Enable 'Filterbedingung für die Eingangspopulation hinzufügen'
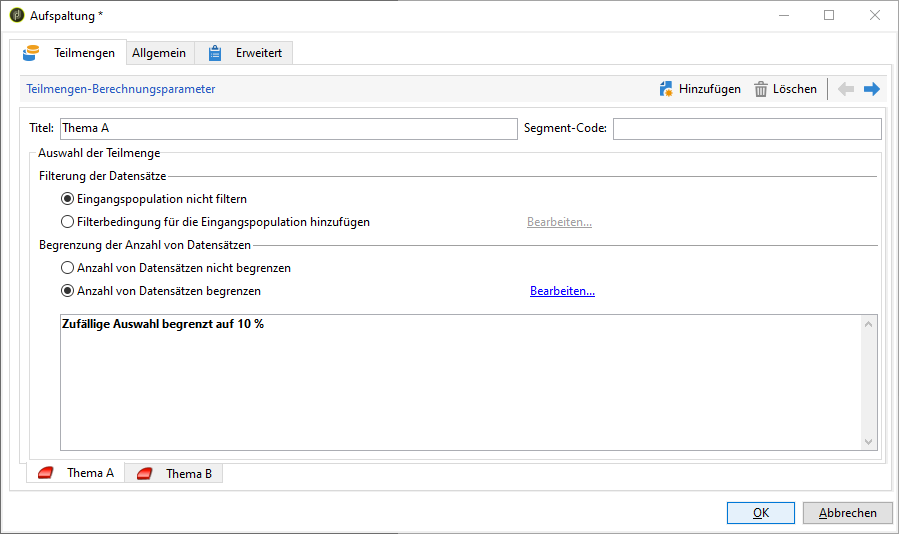Screen dimensions: 899x534 pos(68,222)
